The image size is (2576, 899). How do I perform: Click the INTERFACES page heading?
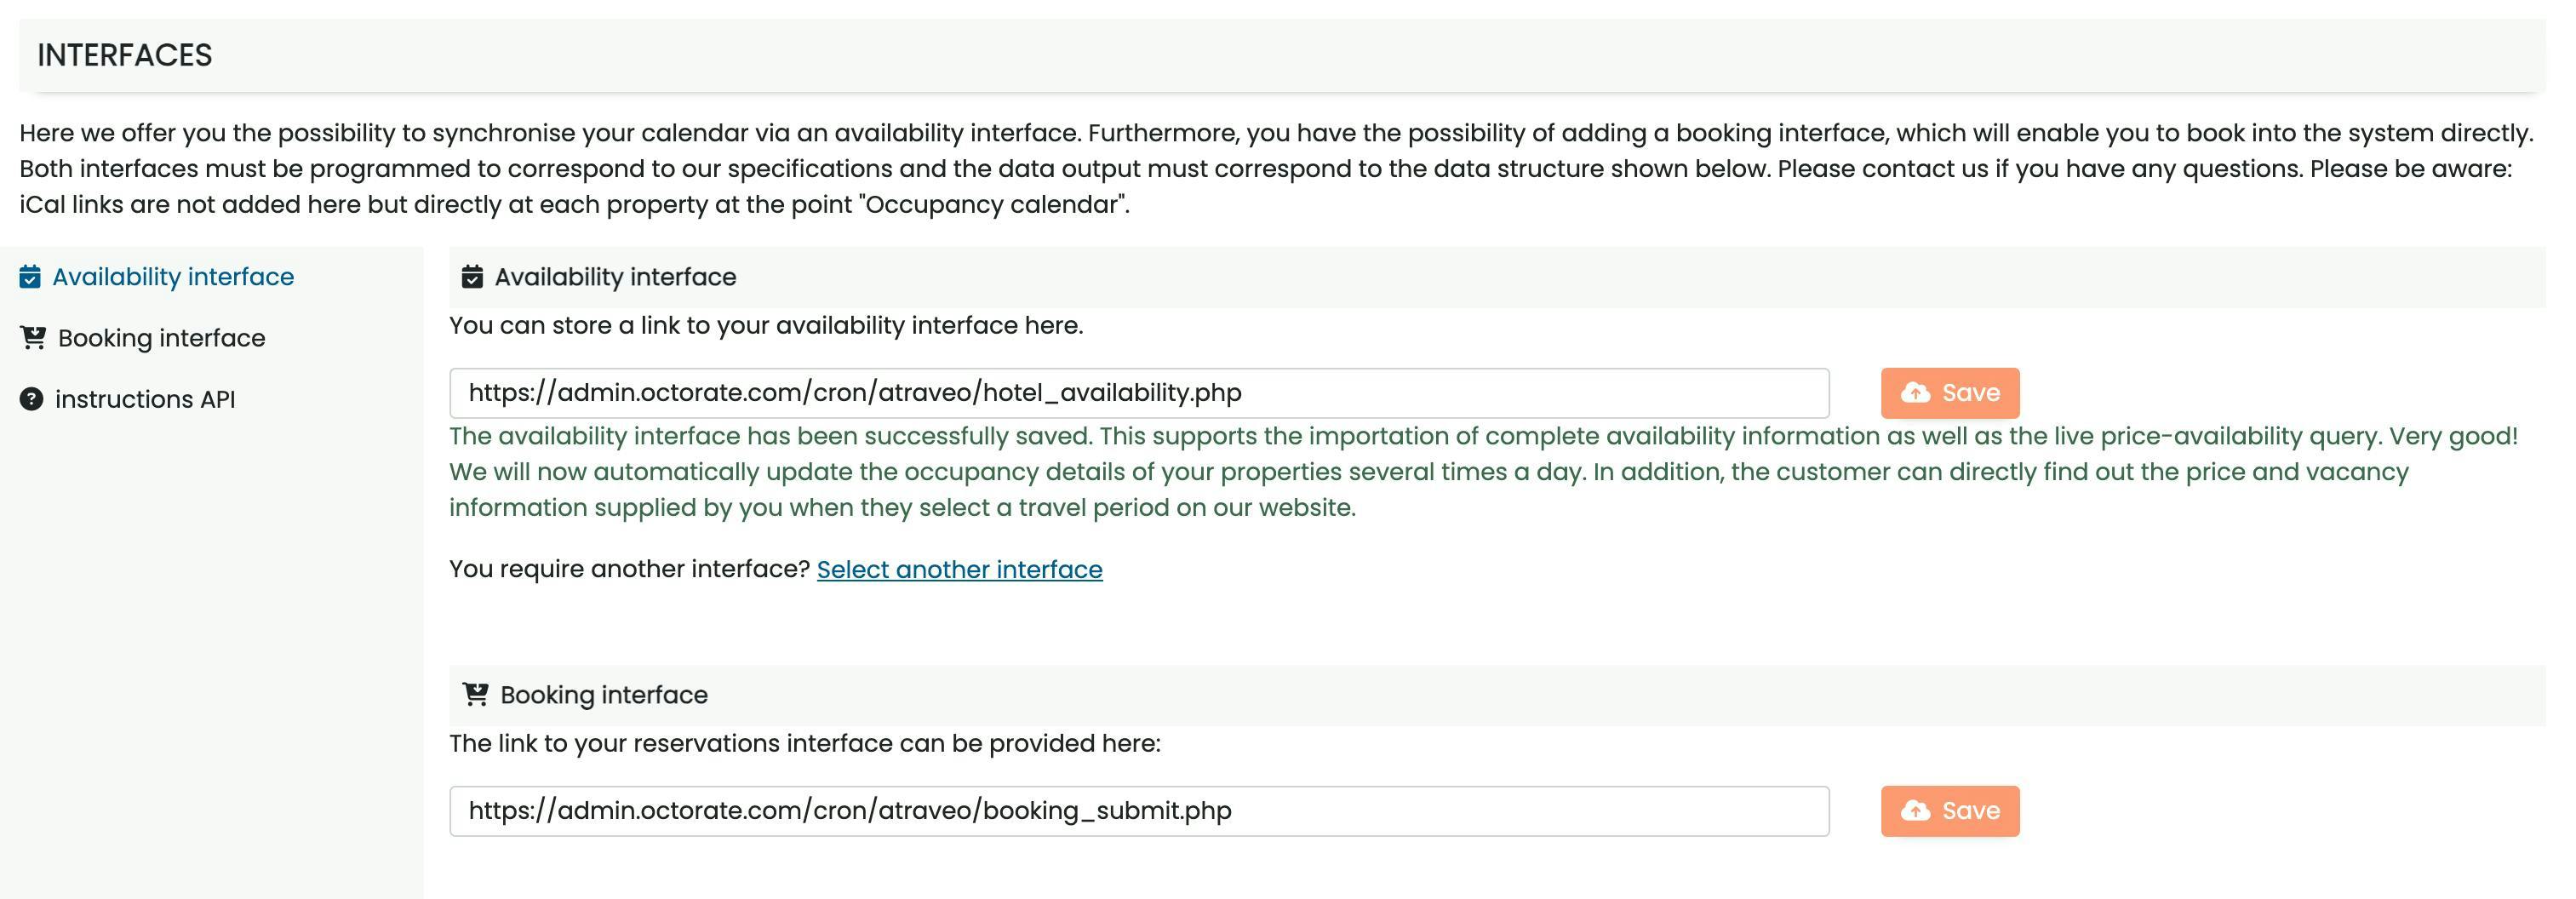pyautogui.click(x=125, y=55)
